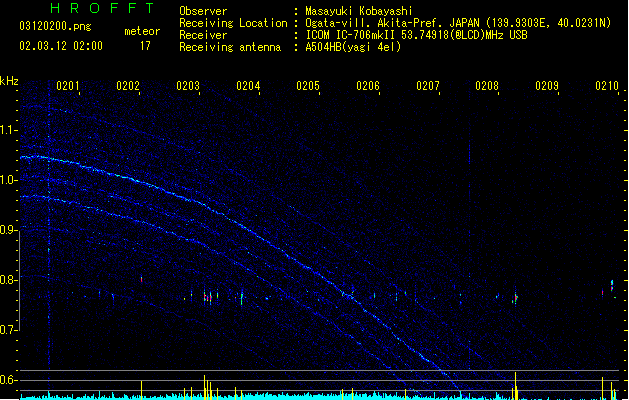Screen dimensions: 629x400
Task: Click the 0204 time marker
Action: click(248, 86)
